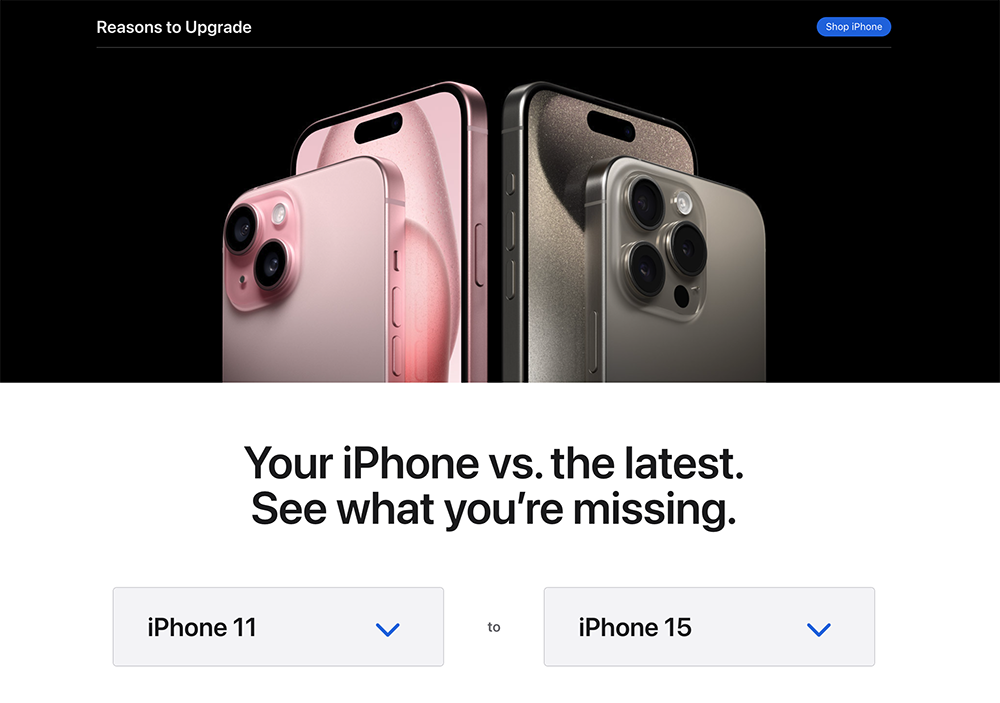Open the iPhone 15 model dropdown

pyautogui.click(x=709, y=626)
